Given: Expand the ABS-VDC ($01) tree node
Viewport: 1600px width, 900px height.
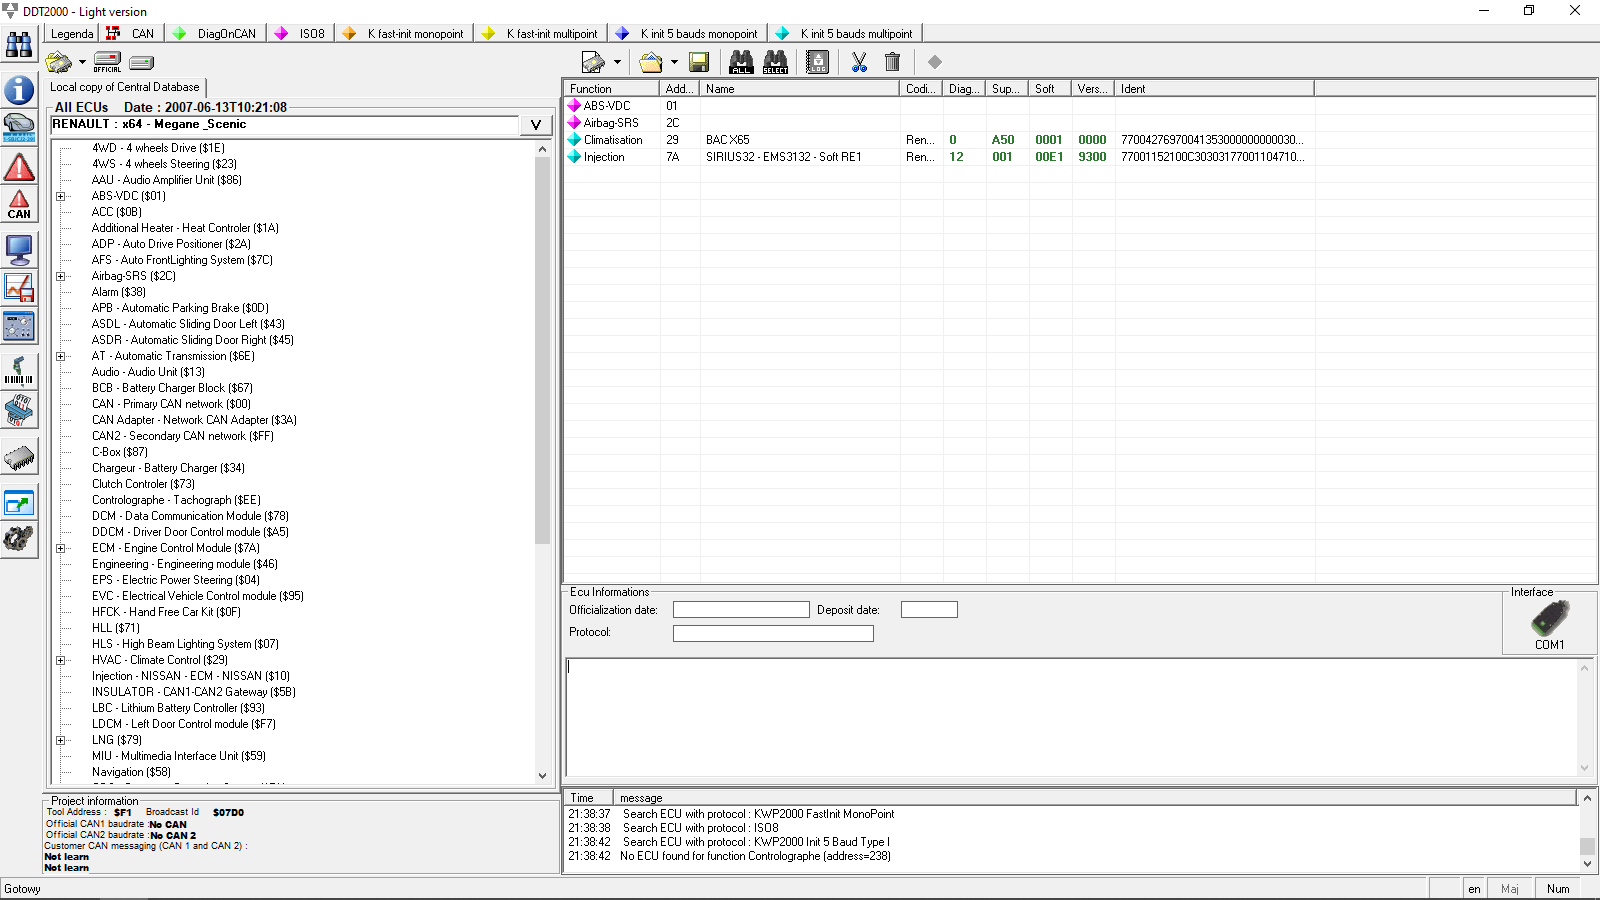Looking at the screenshot, I should pos(61,196).
